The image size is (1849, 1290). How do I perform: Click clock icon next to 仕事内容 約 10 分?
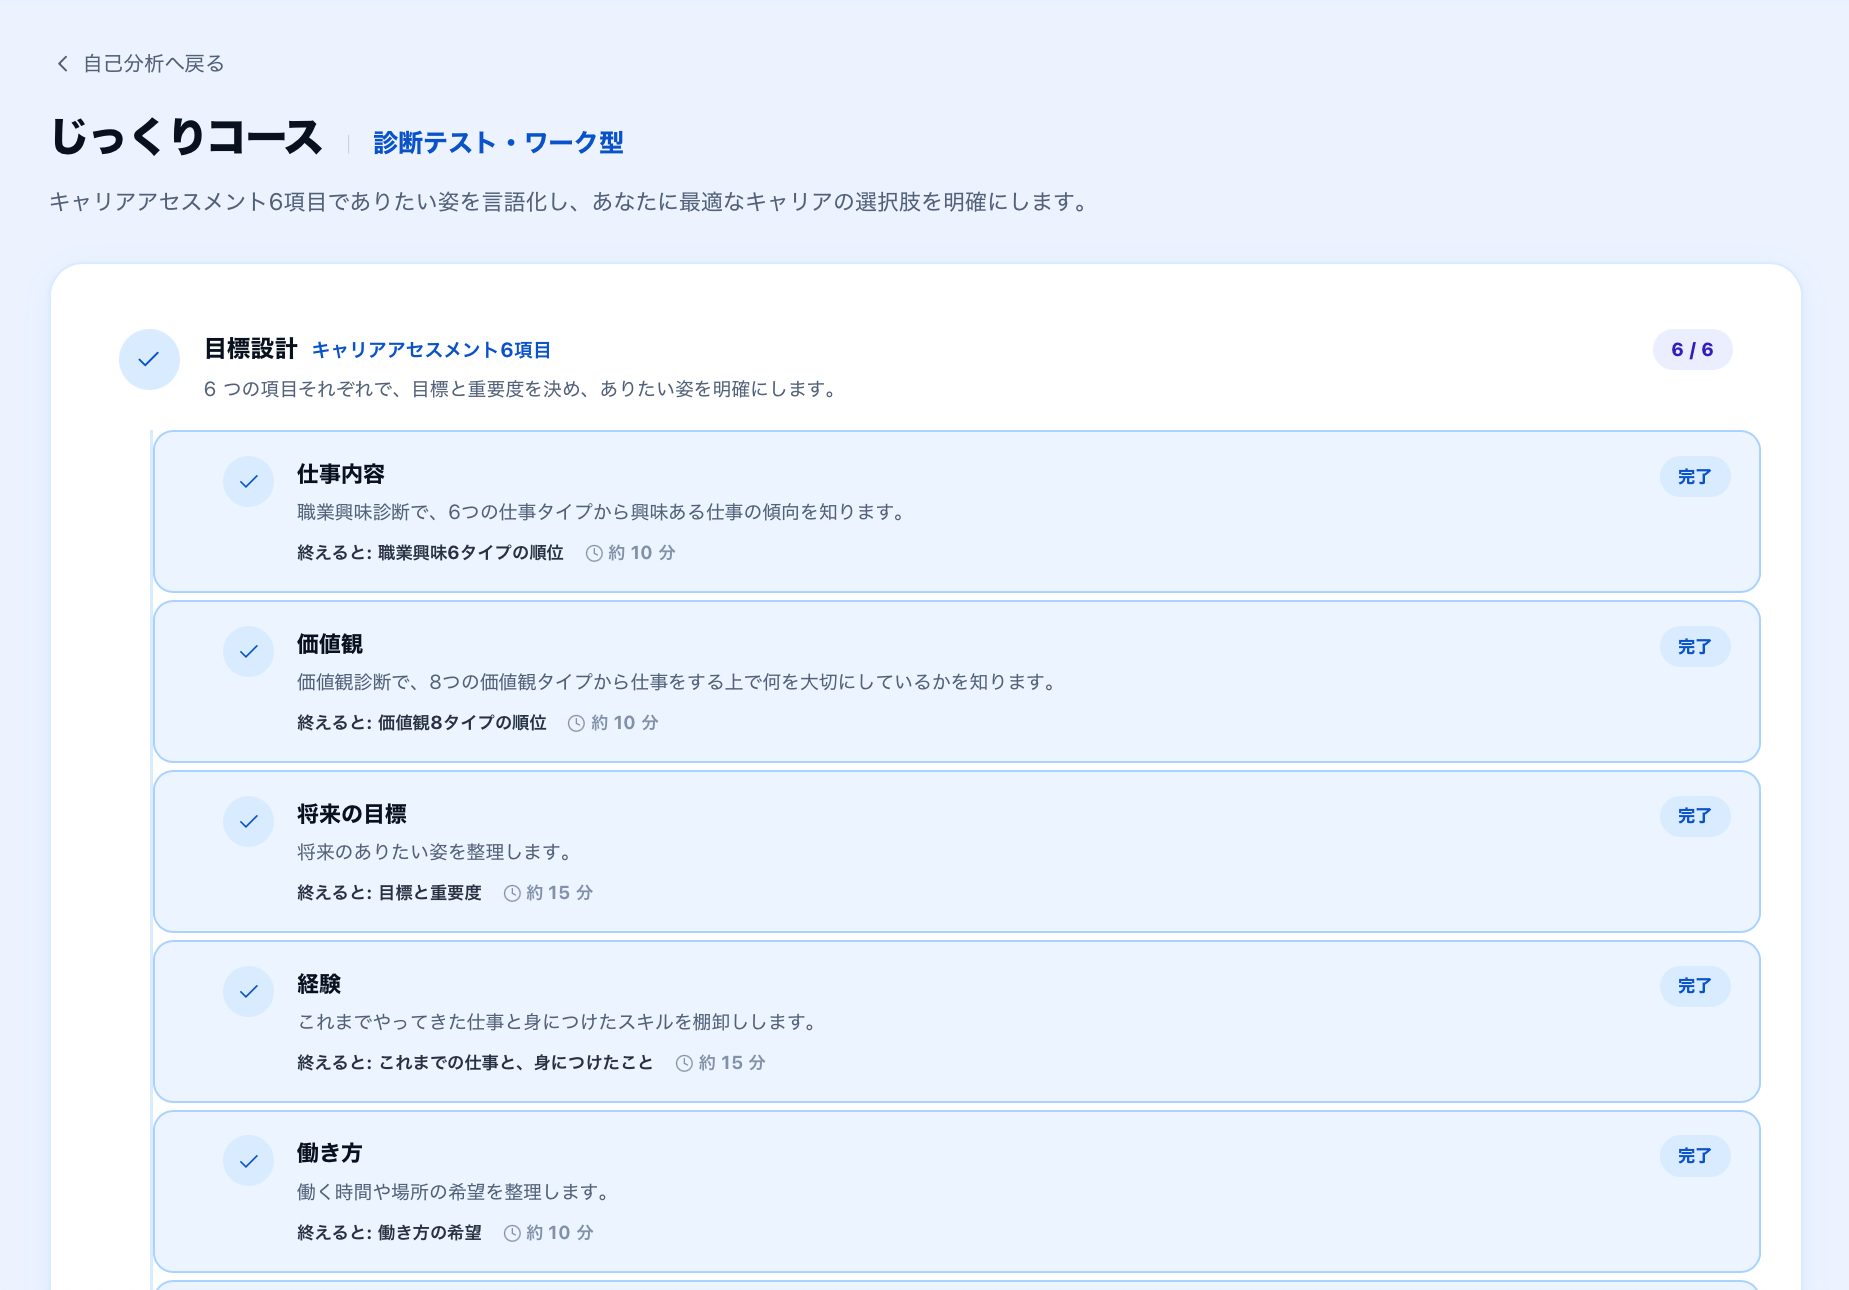(594, 553)
